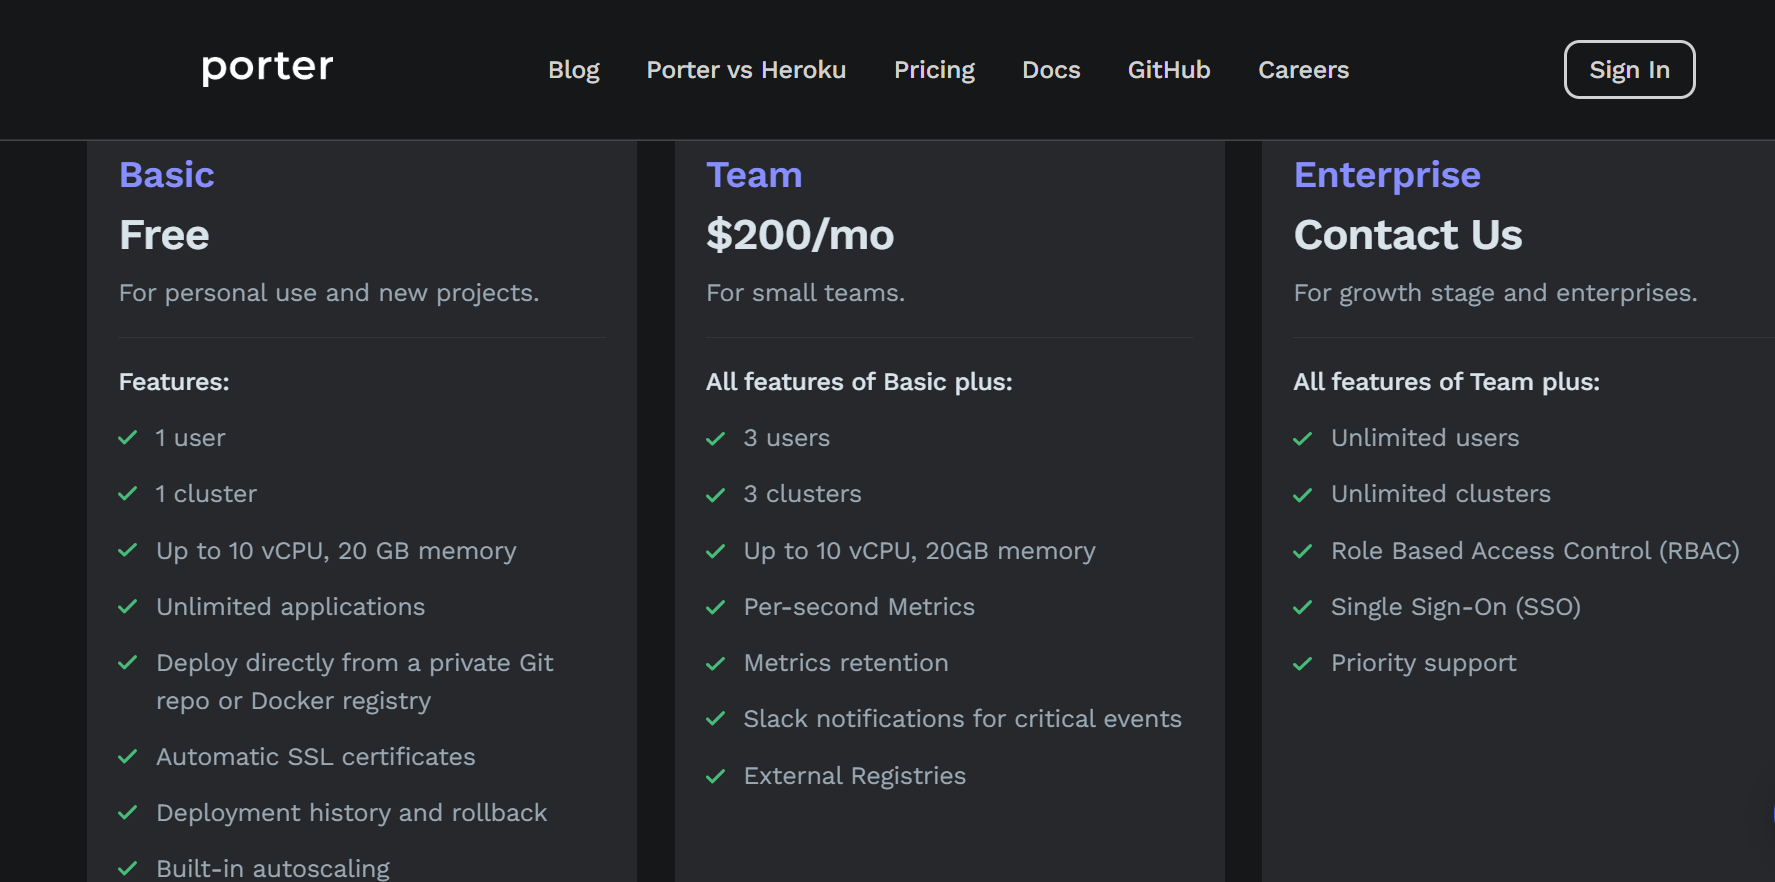Click 'Automatic SSL certificates' text
This screenshot has height=882, width=1775.
316,757
